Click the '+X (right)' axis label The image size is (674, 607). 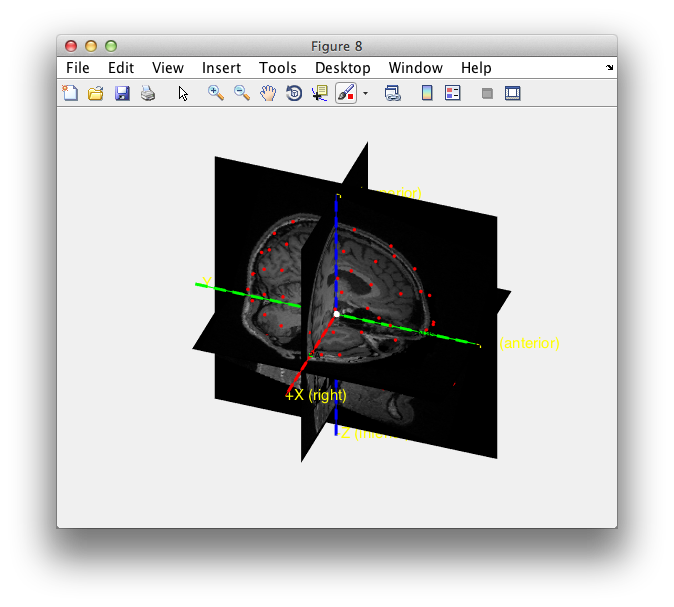click(316, 395)
